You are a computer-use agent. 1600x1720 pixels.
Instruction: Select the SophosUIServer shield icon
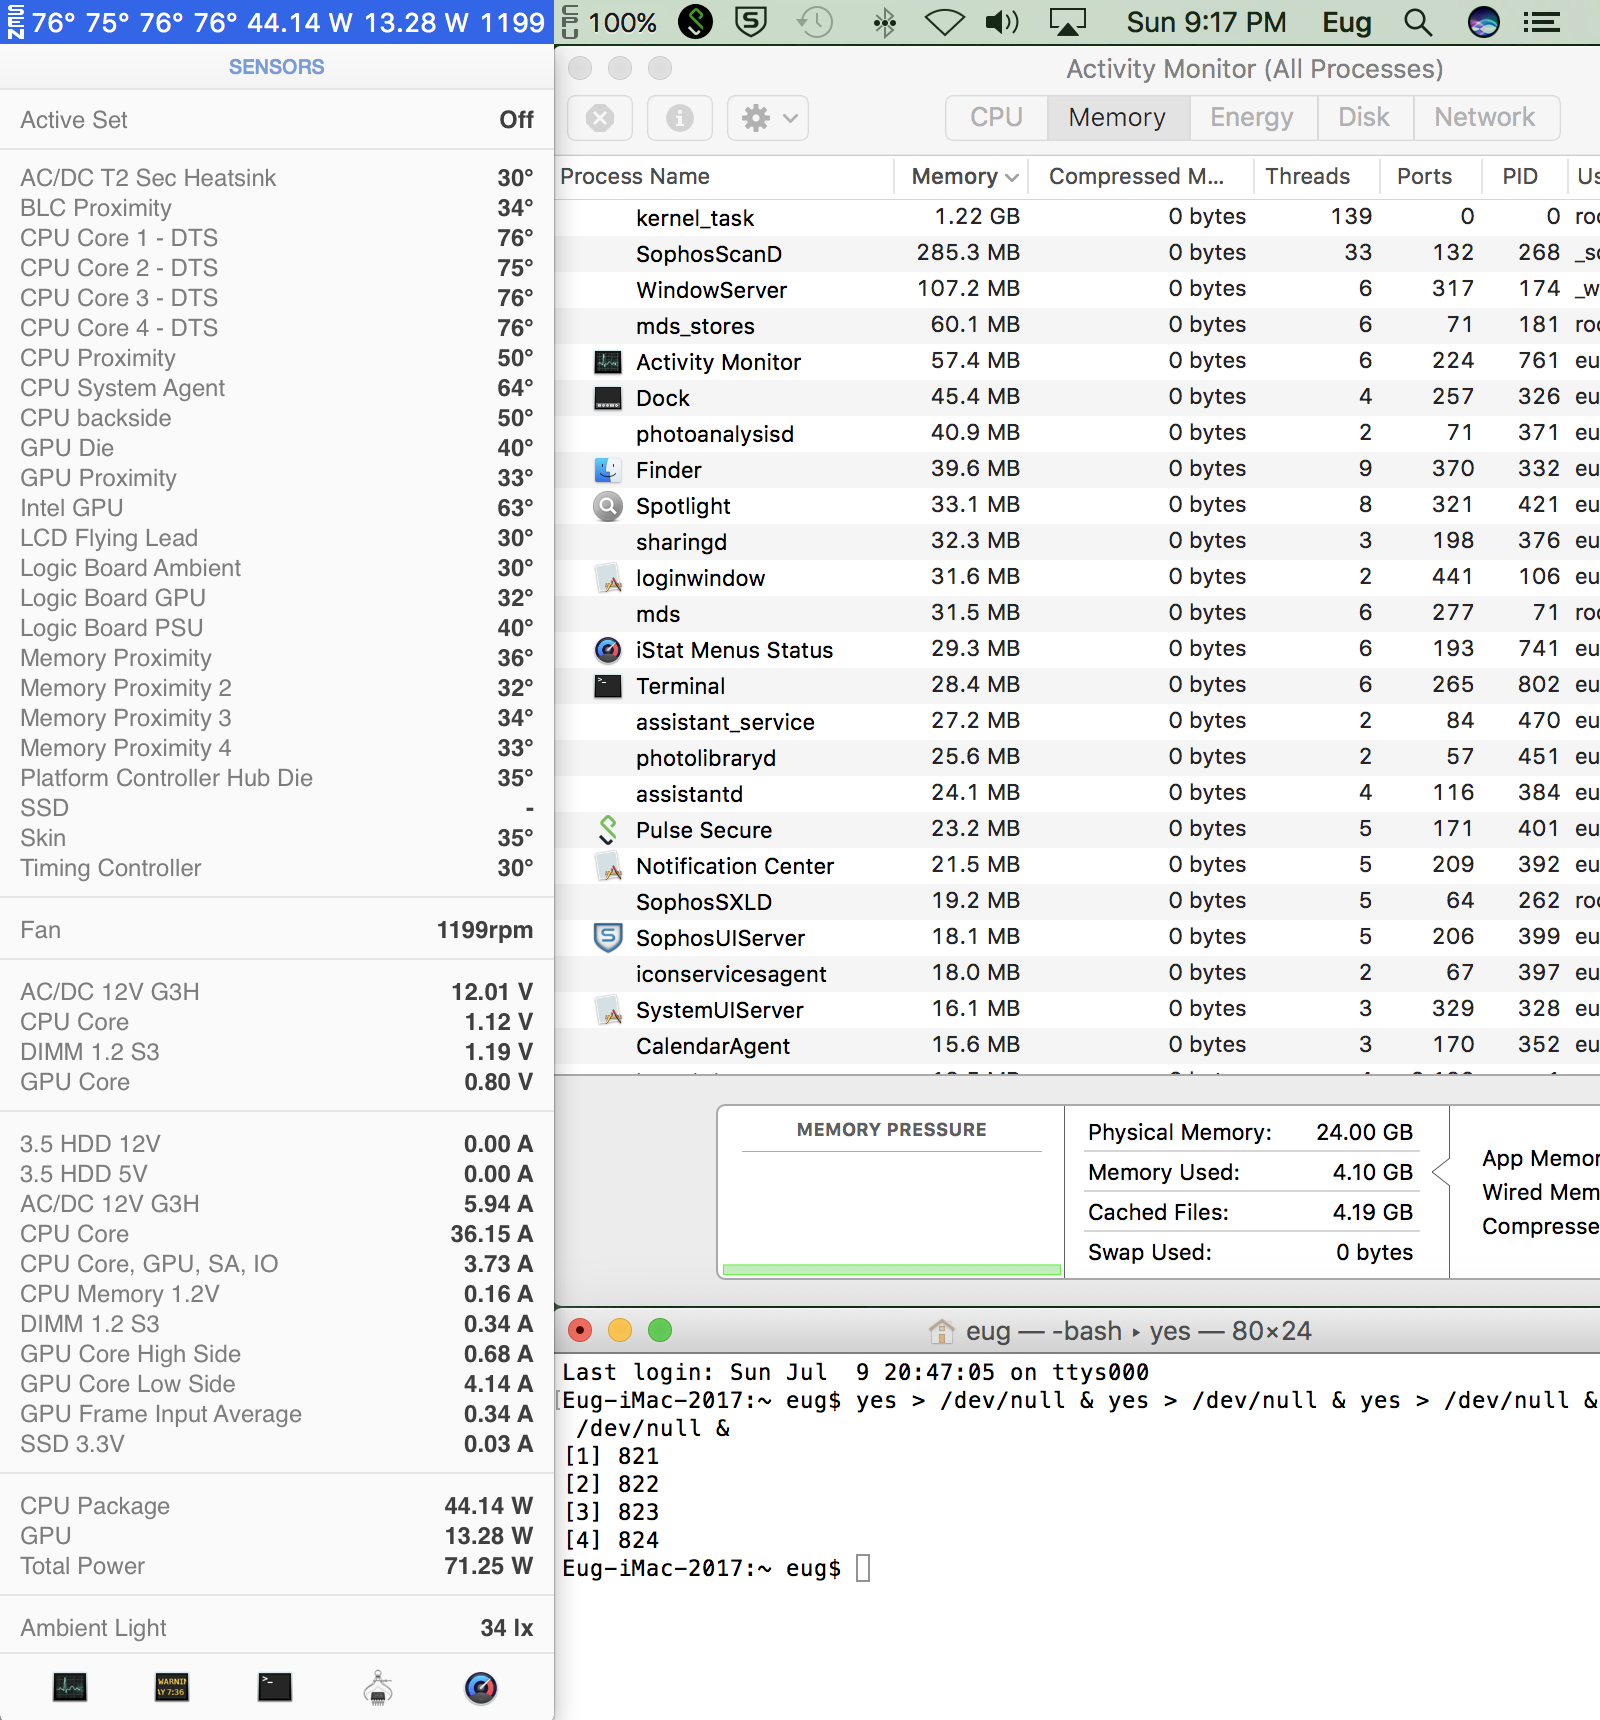608,938
